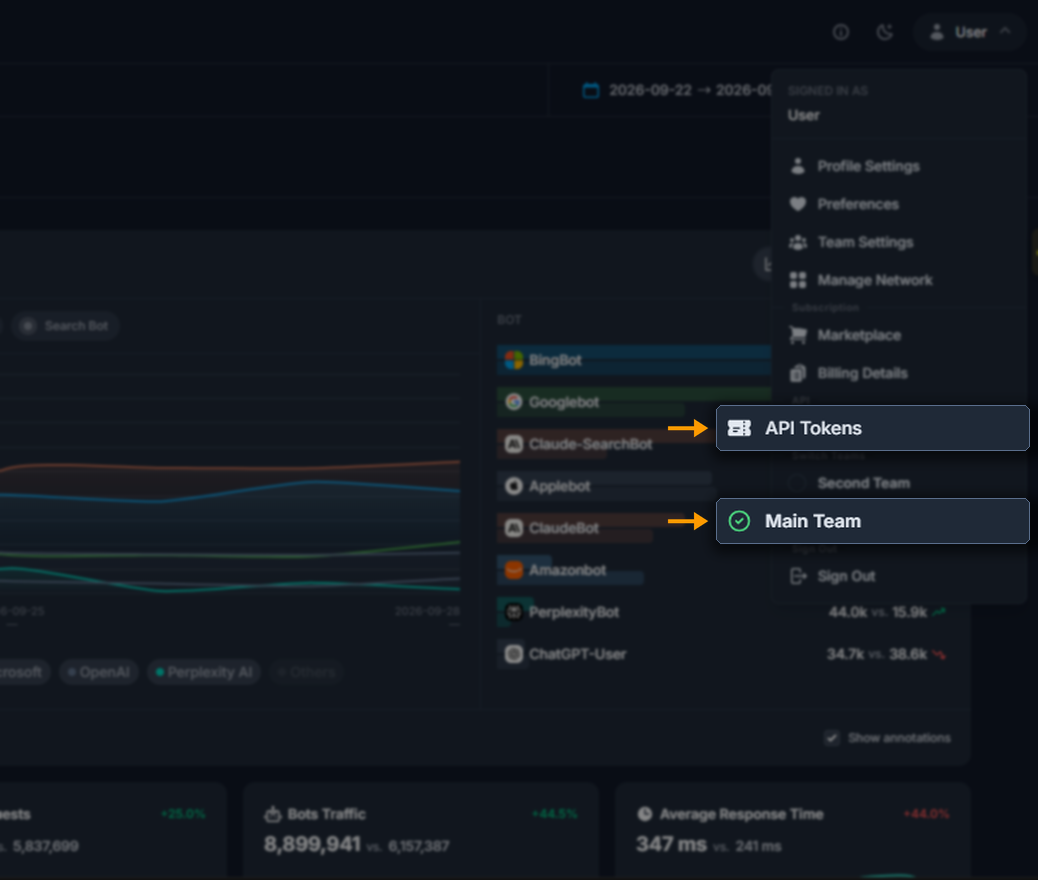
Task: Click the Average Response Time clock icon
Action: (644, 814)
